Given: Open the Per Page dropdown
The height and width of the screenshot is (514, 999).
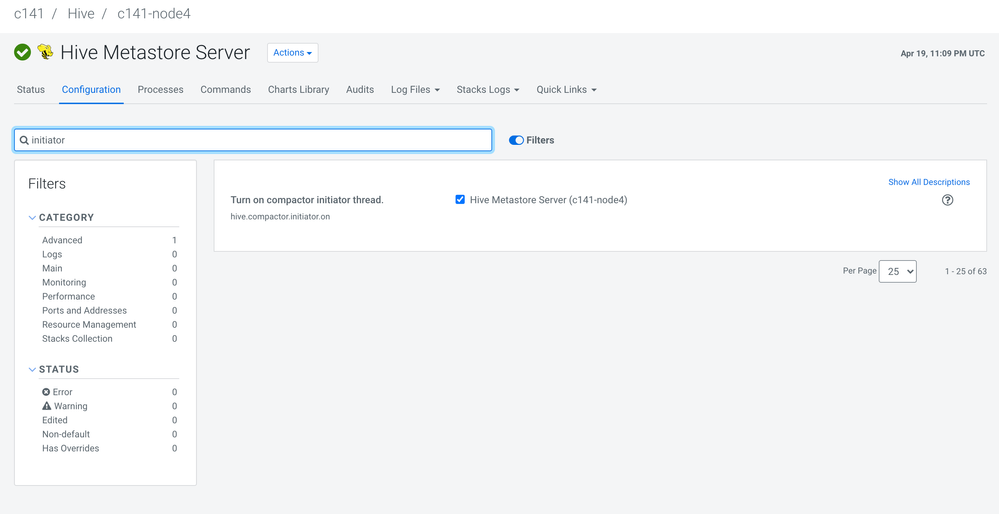Looking at the screenshot, I should tap(897, 271).
